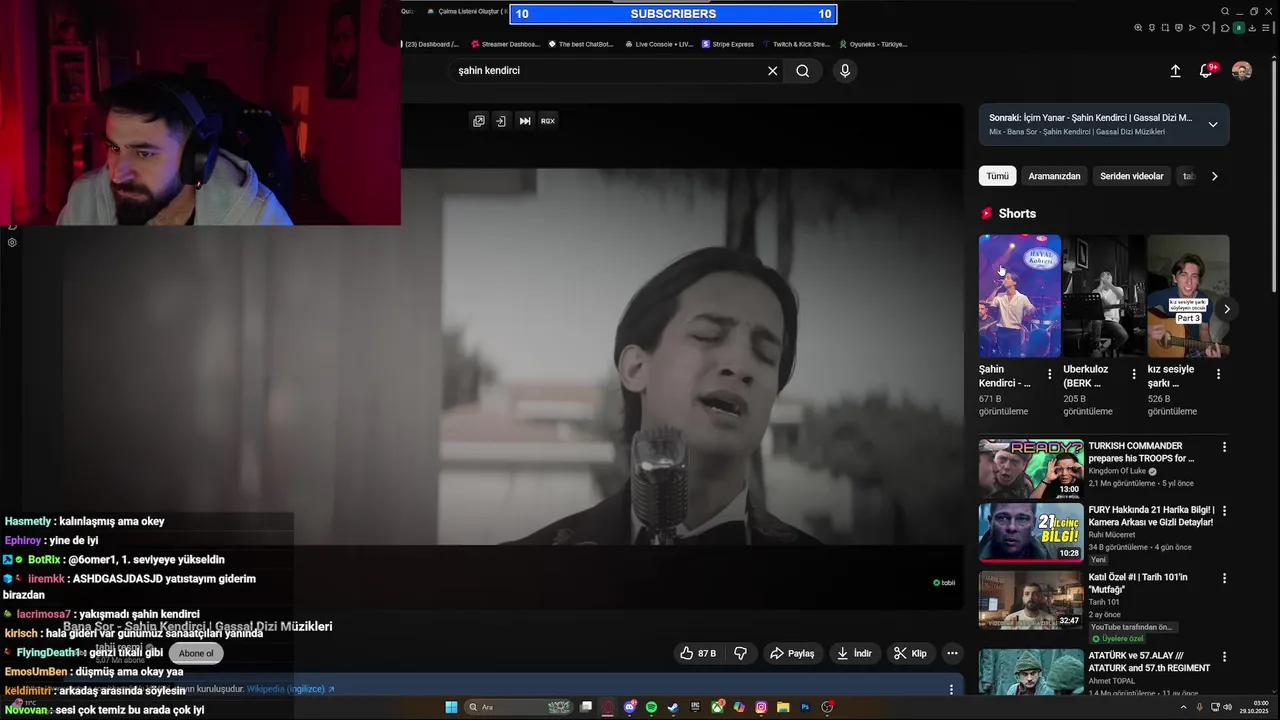Select the Tümü filter chip

point(998,176)
